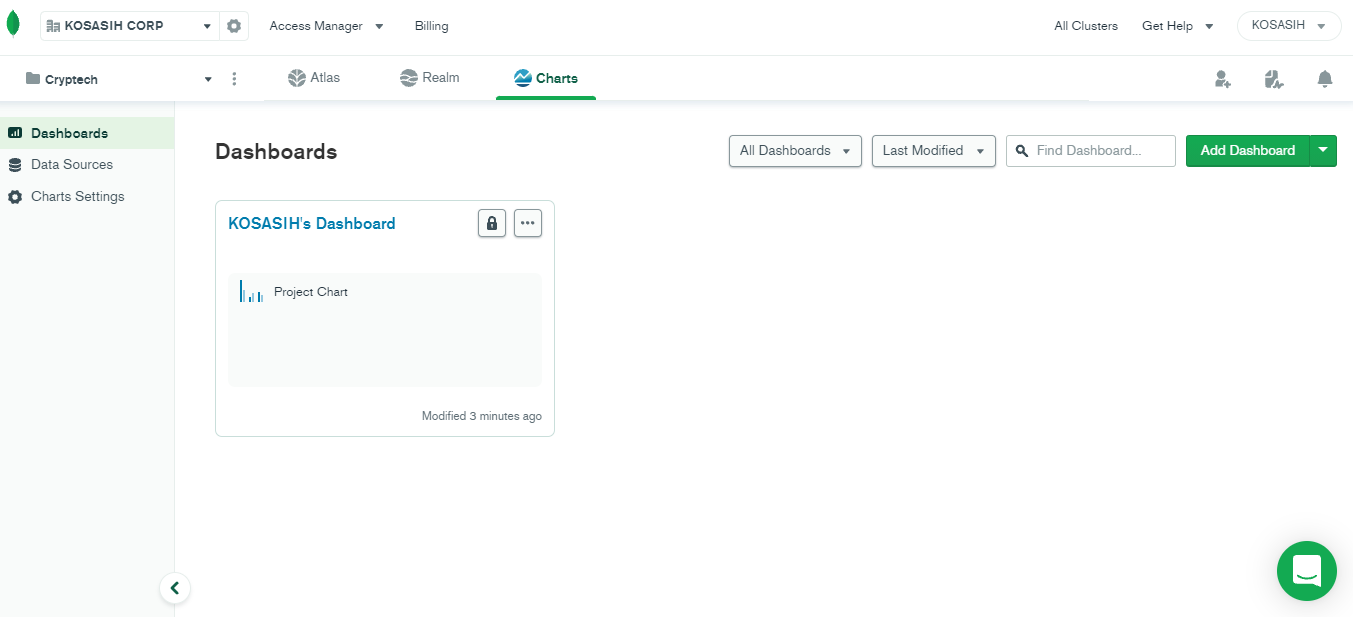The height and width of the screenshot is (617, 1353).
Task: Click the 'Modified 3 minutes ago' text
Action: pos(482,416)
